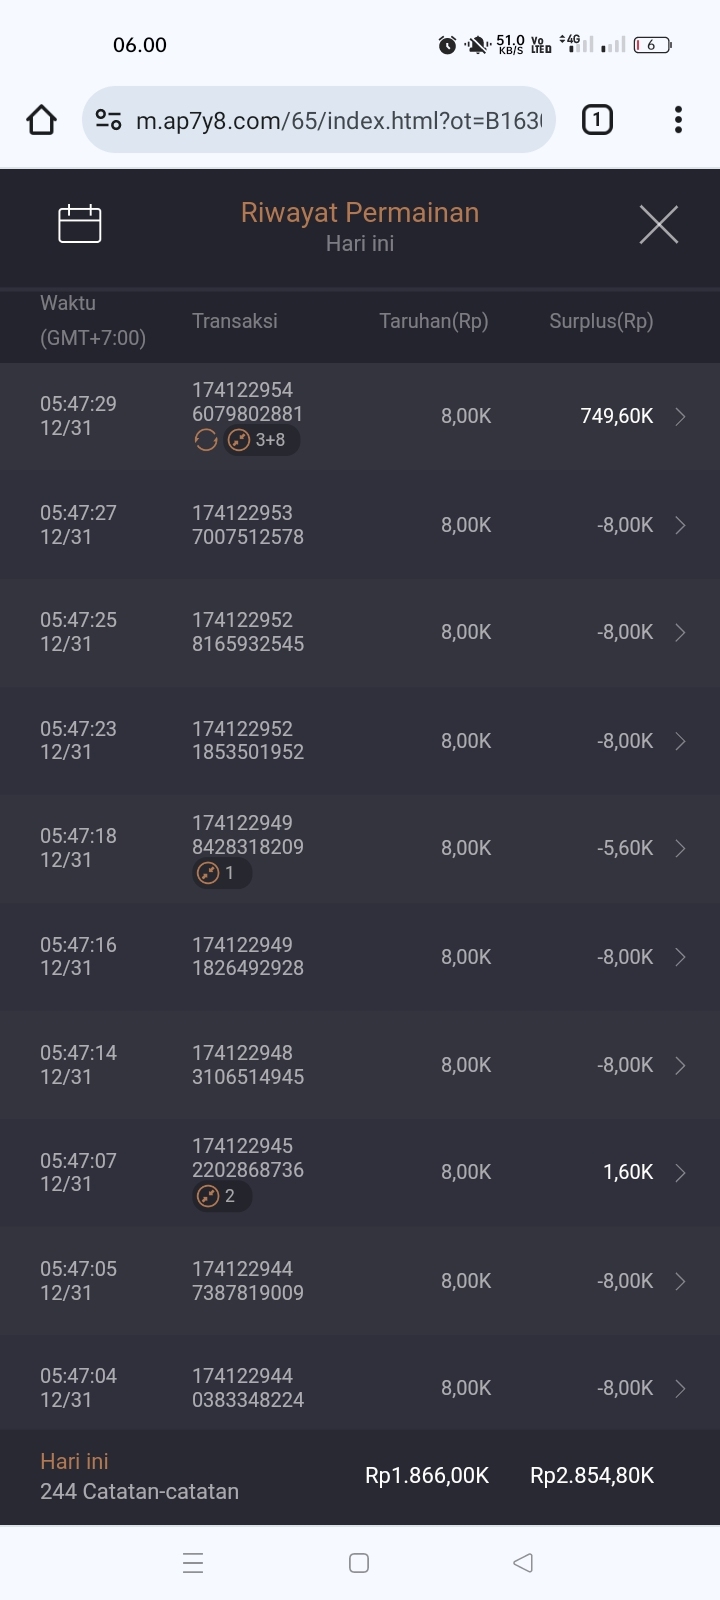Expand details for the 05:47:27 transaction
Screen dimensions: 720x1600
pyautogui.click(x=680, y=525)
